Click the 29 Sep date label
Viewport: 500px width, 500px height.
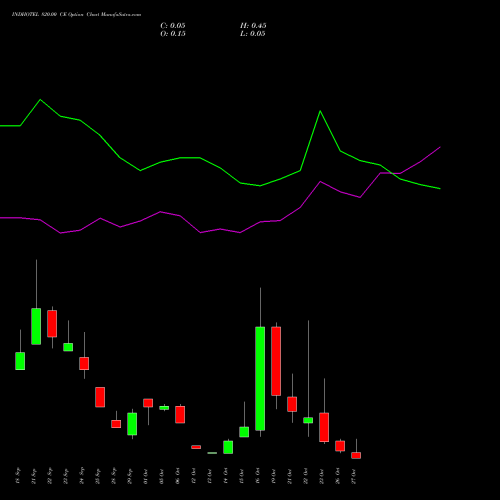pos(130,476)
